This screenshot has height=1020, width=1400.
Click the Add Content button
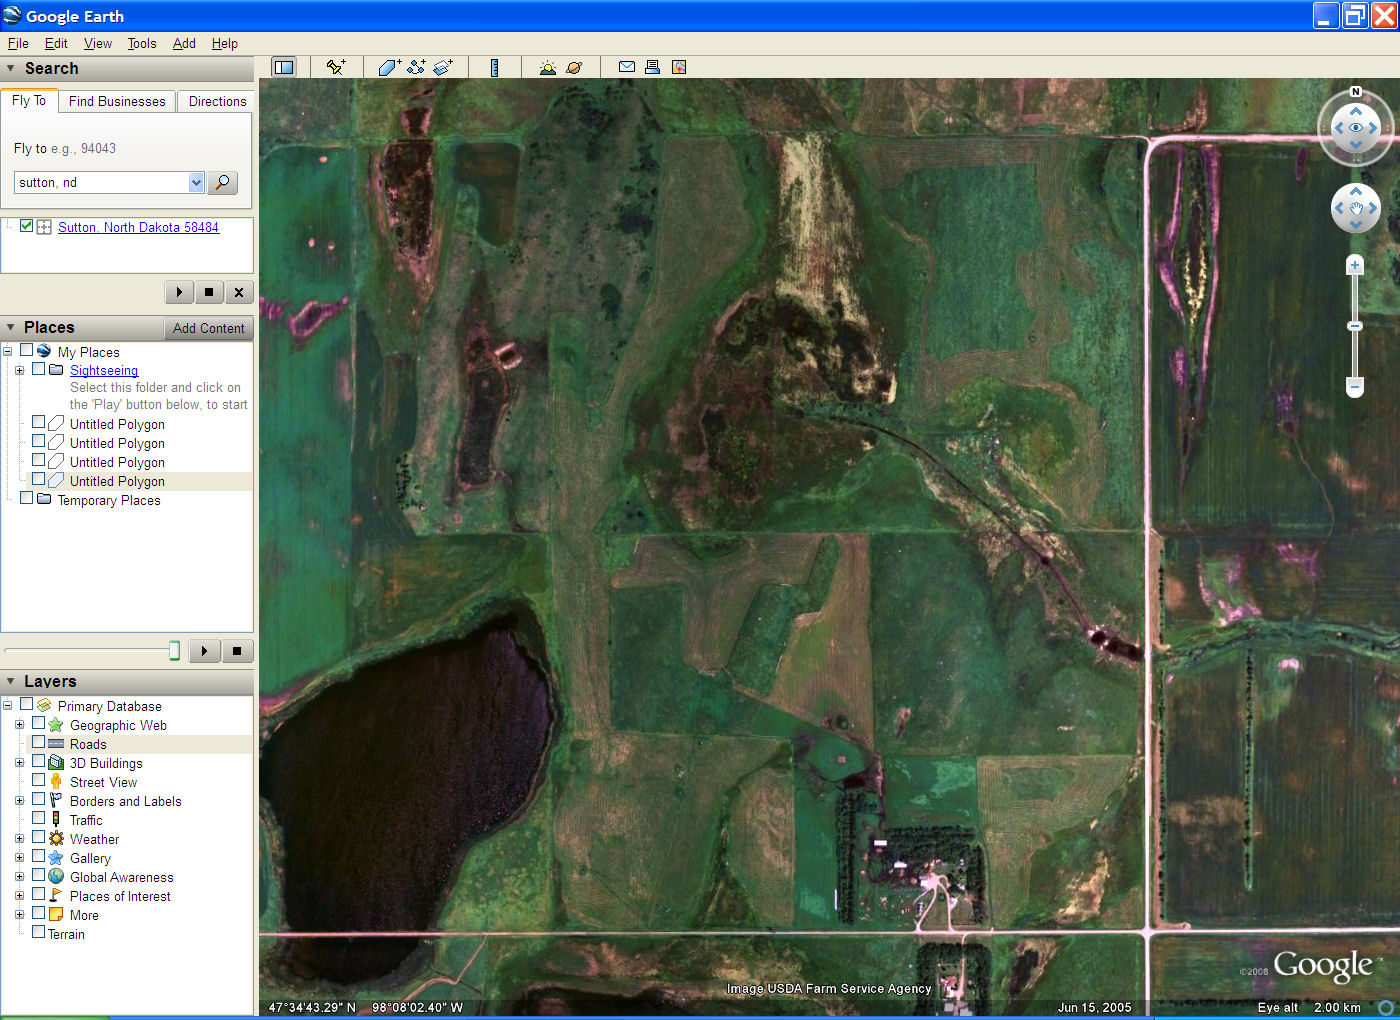(x=208, y=328)
